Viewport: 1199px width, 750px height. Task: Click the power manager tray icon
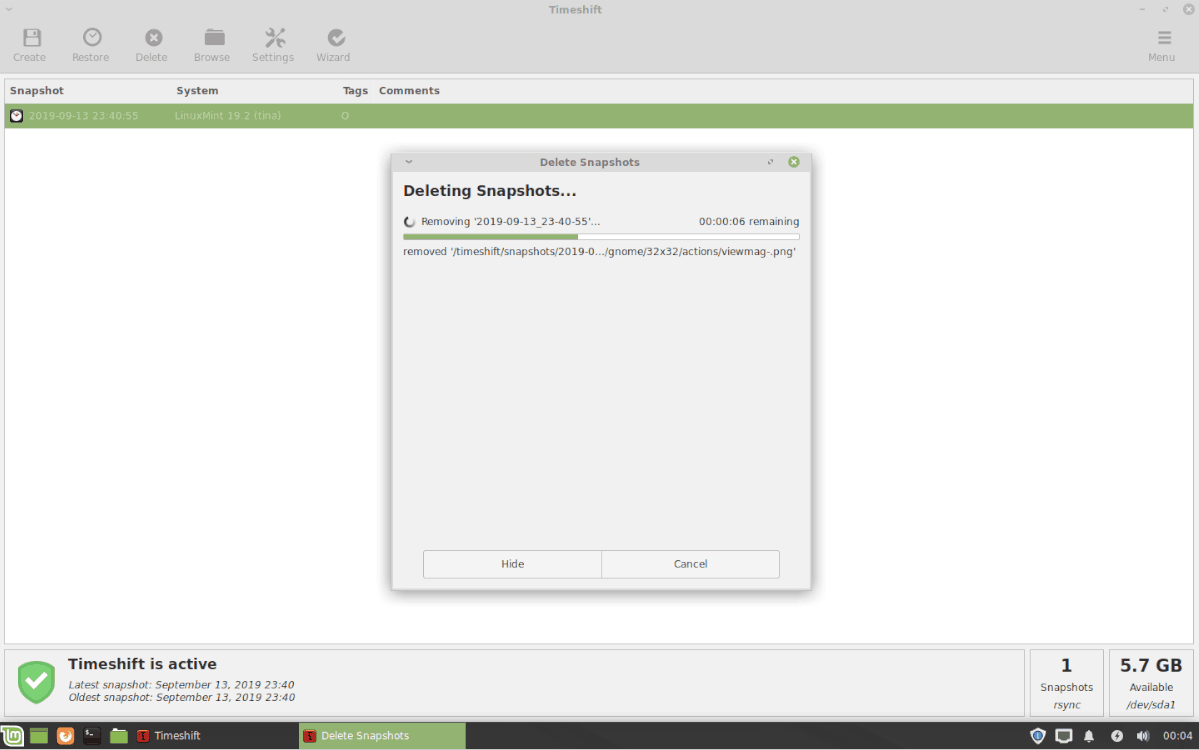1117,736
